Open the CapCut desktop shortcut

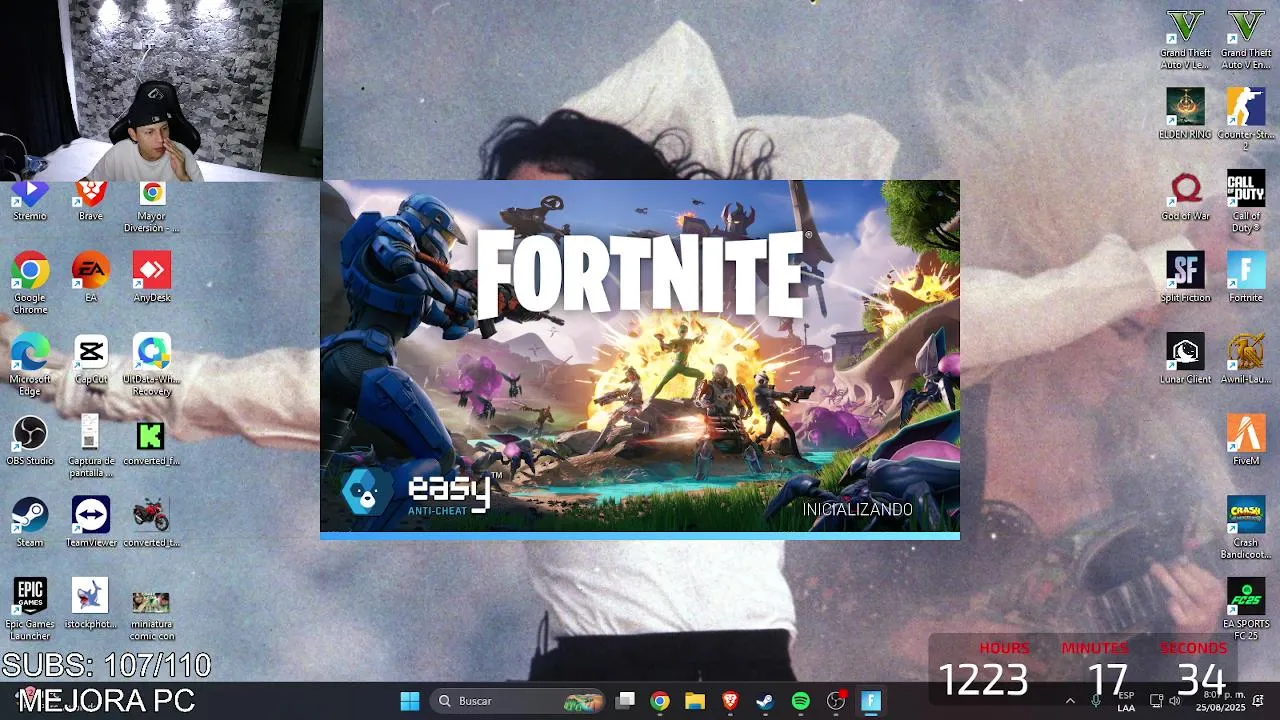91,359
